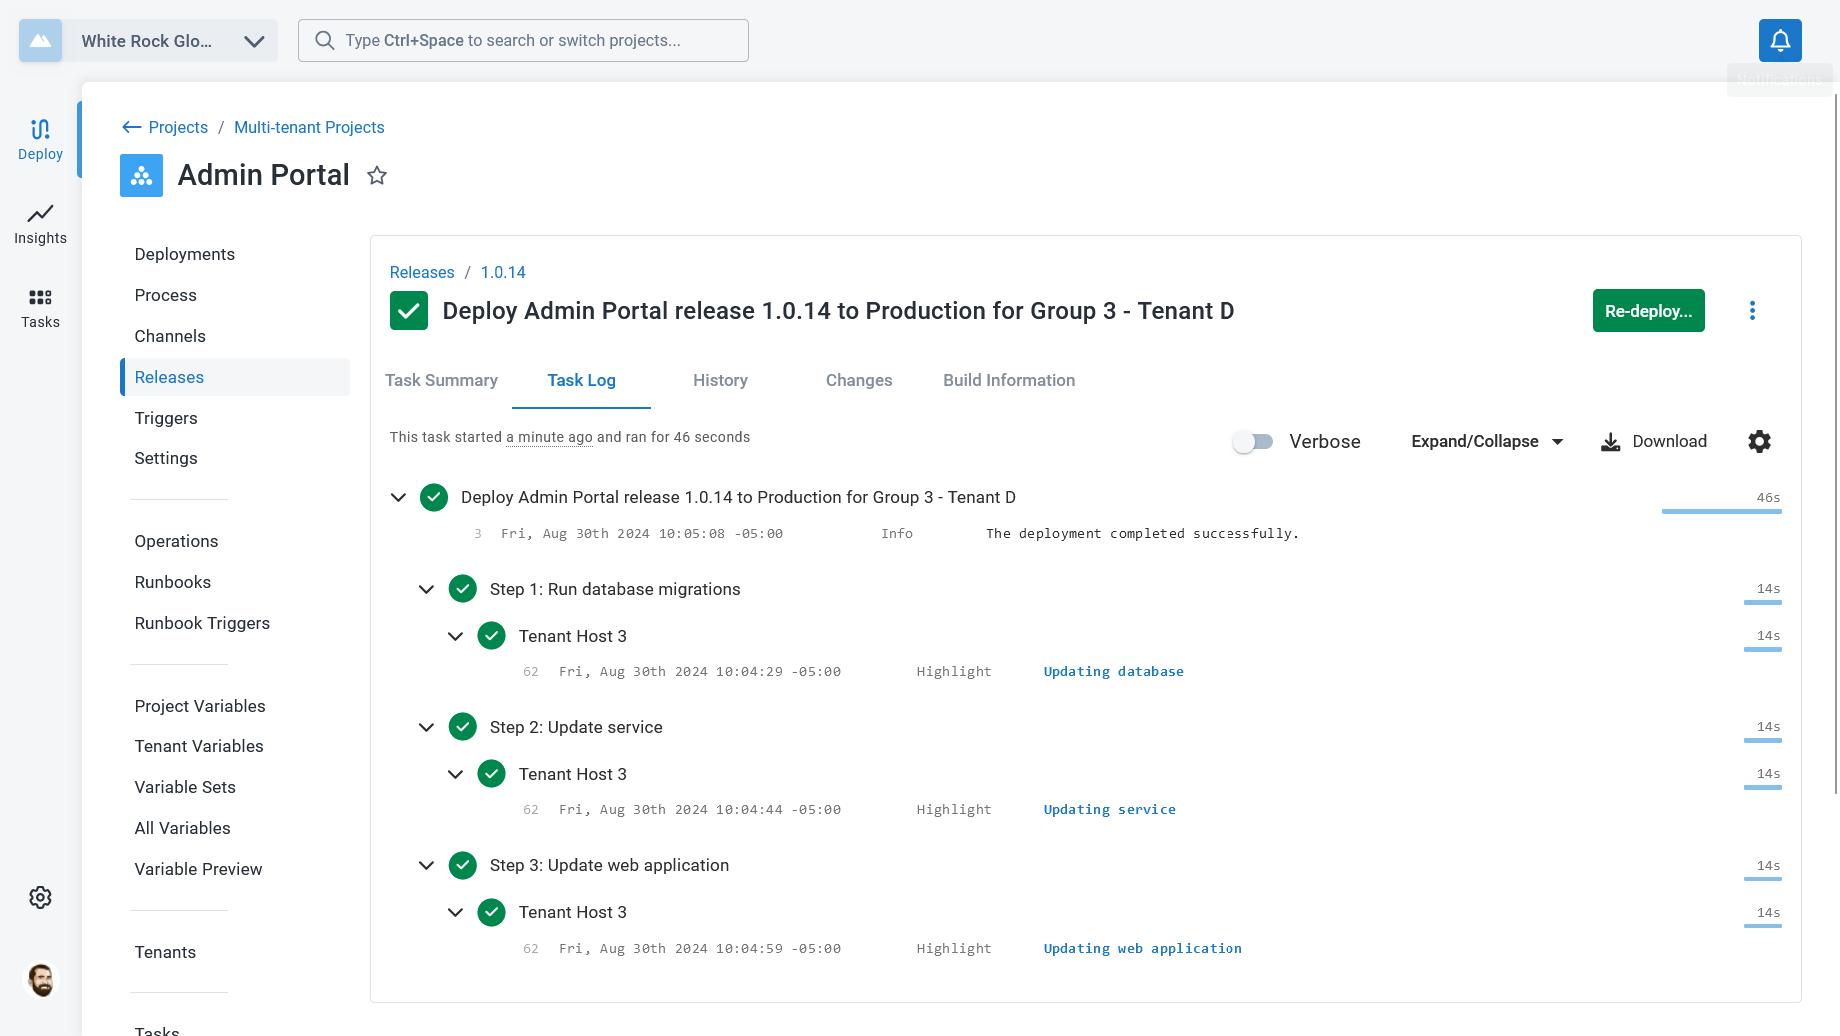Click the Download log icon
Image resolution: width=1840 pixels, height=1036 pixels.
[1610, 442]
